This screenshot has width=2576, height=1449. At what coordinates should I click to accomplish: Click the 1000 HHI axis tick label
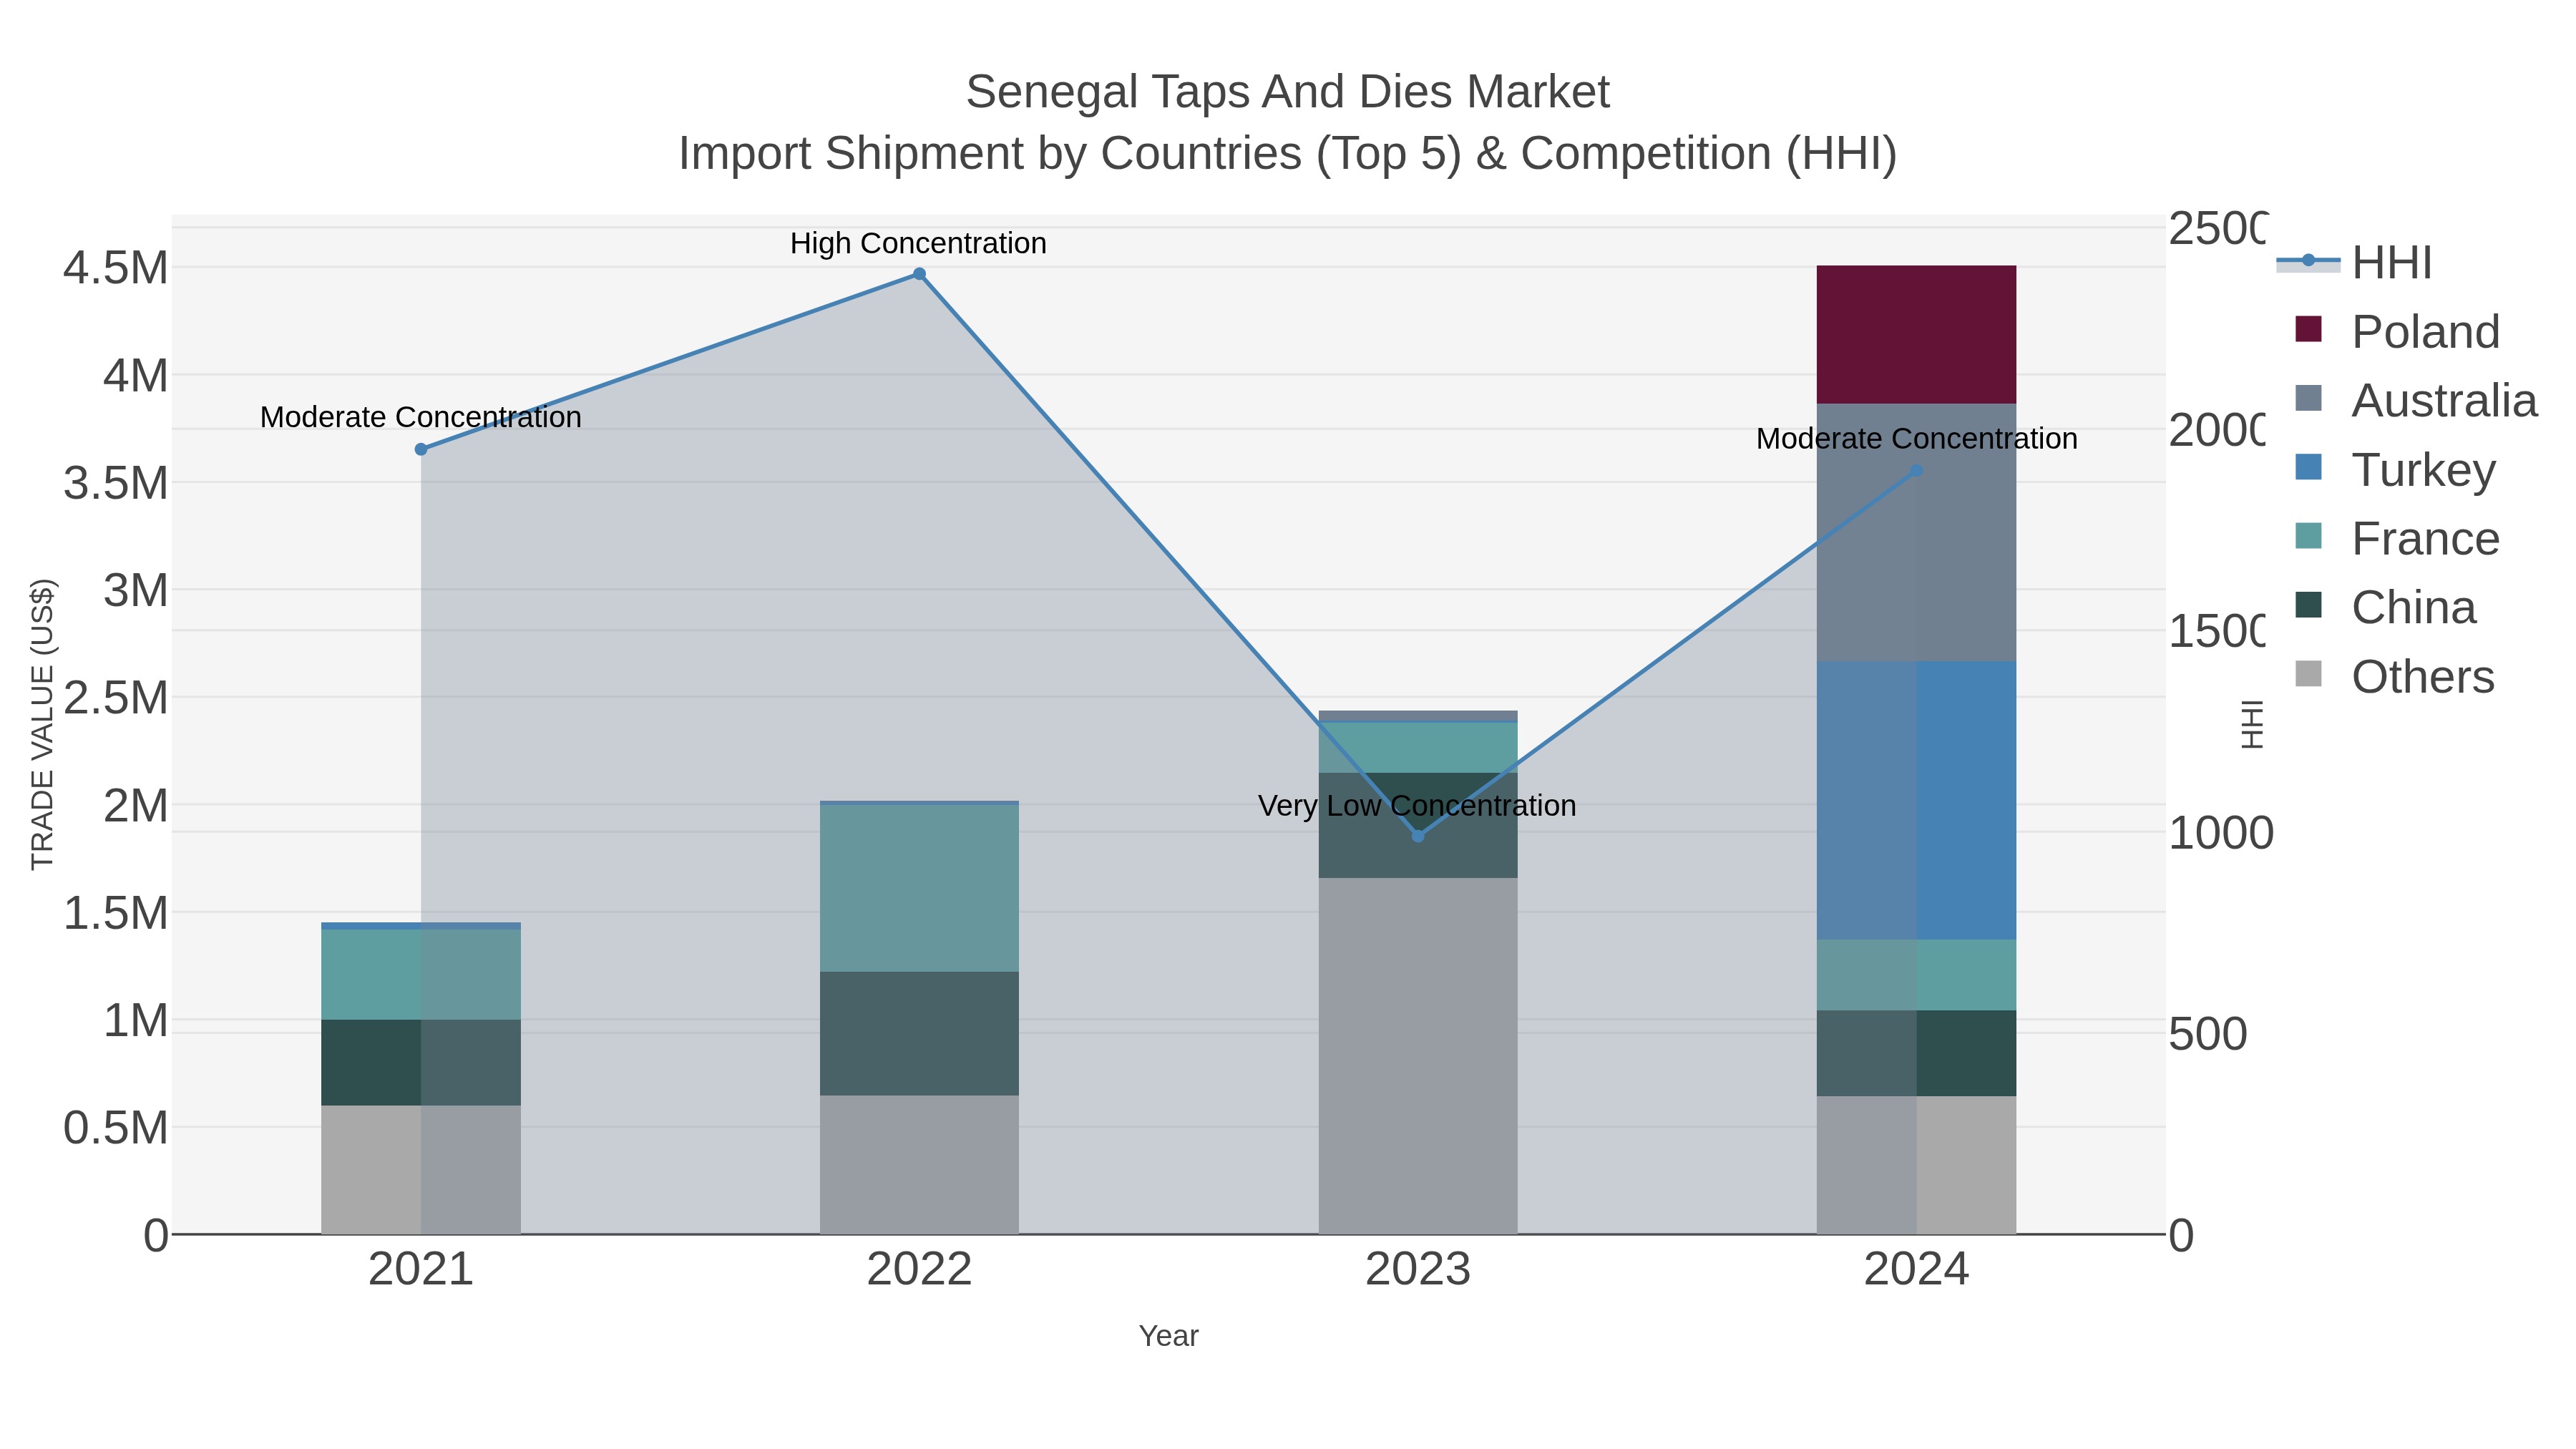2220,833
